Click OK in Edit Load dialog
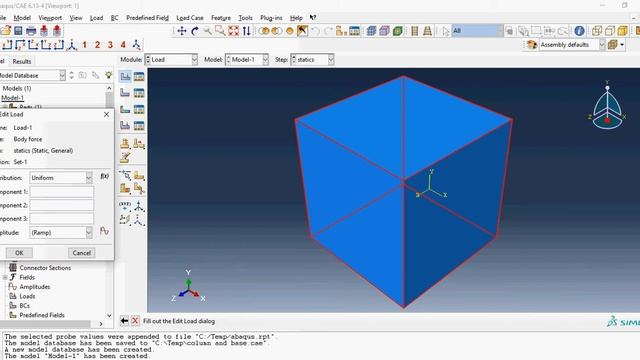The image size is (640, 360). [x=19, y=253]
